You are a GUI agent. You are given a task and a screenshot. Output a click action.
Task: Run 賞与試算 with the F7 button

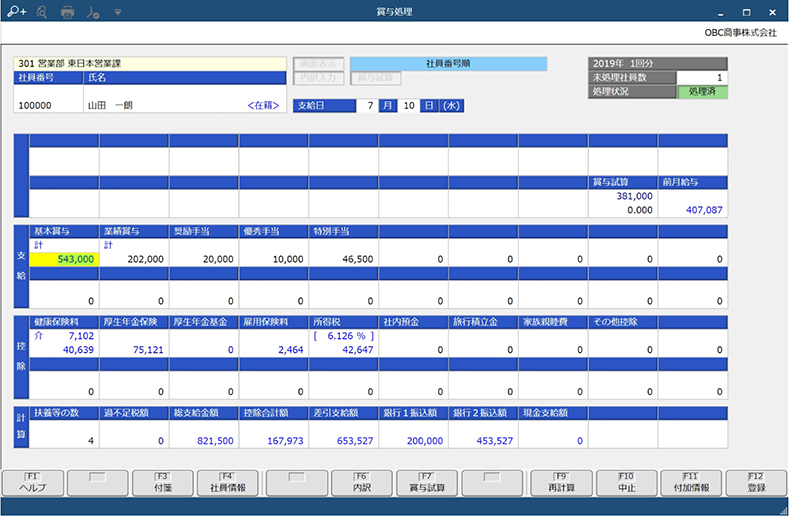pos(427,484)
